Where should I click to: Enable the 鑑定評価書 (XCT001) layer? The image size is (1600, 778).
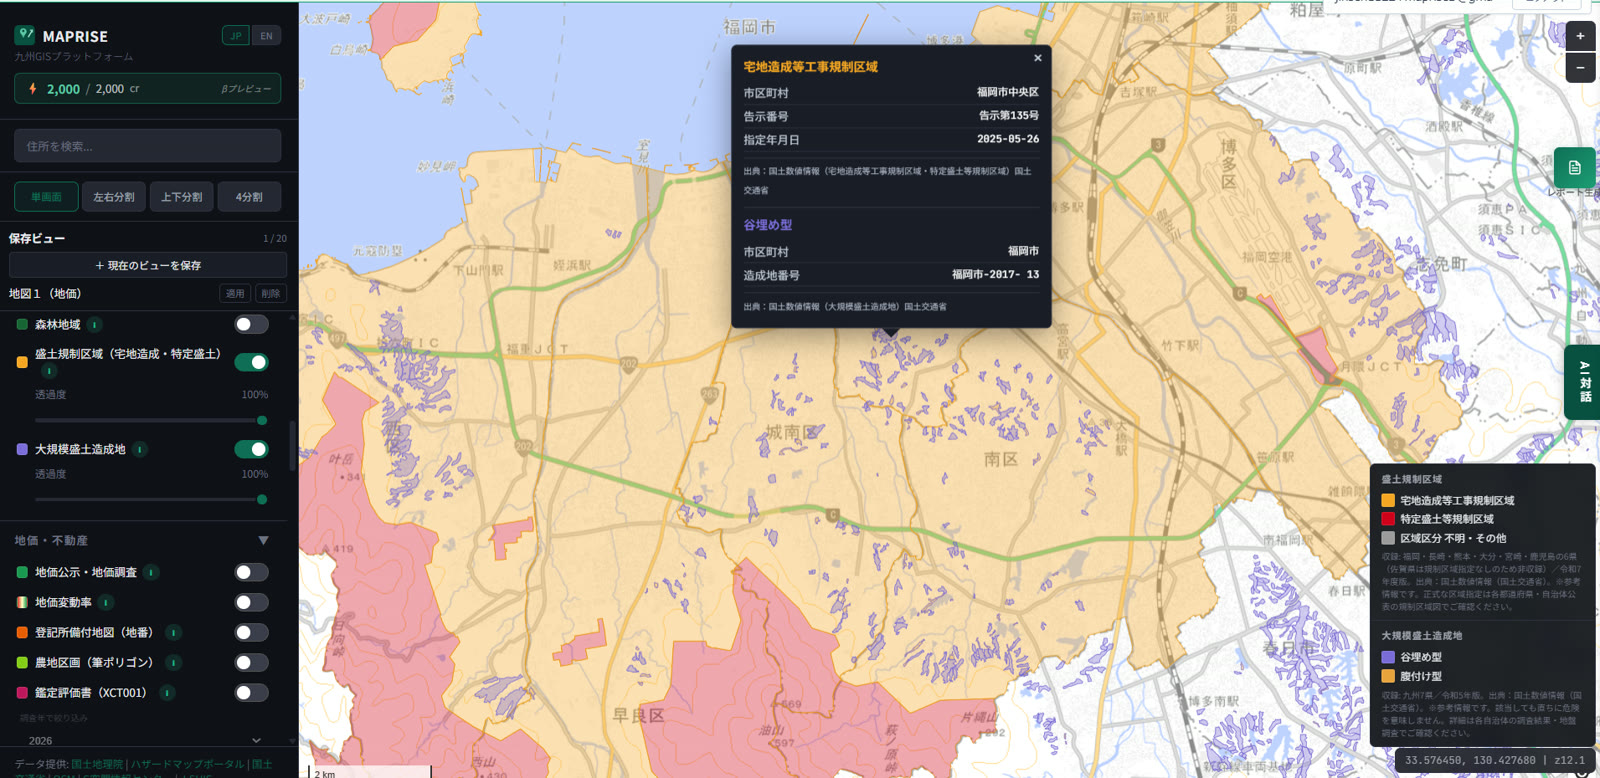[x=251, y=692]
